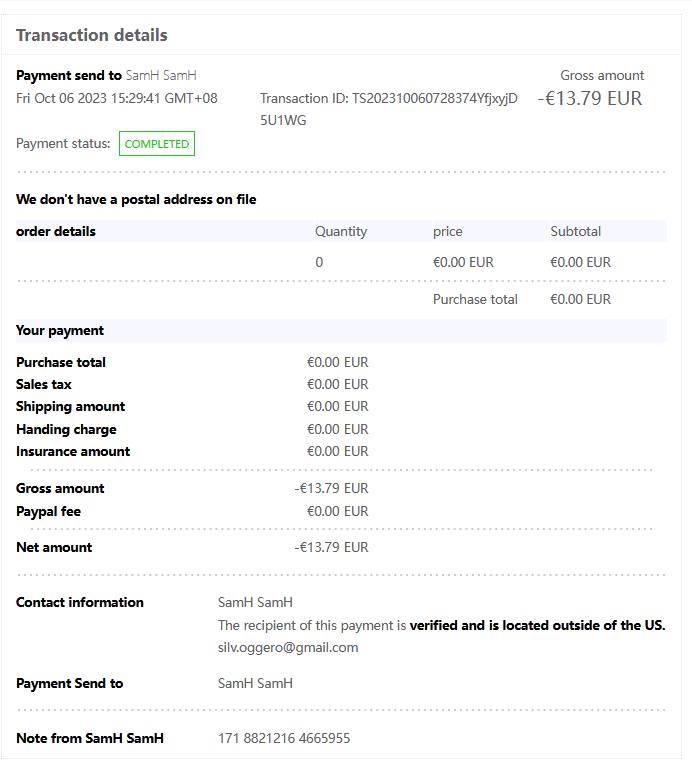This screenshot has height=767, width=692.
Task: Click the bold verified recipient statement
Action: click(537, 625)
